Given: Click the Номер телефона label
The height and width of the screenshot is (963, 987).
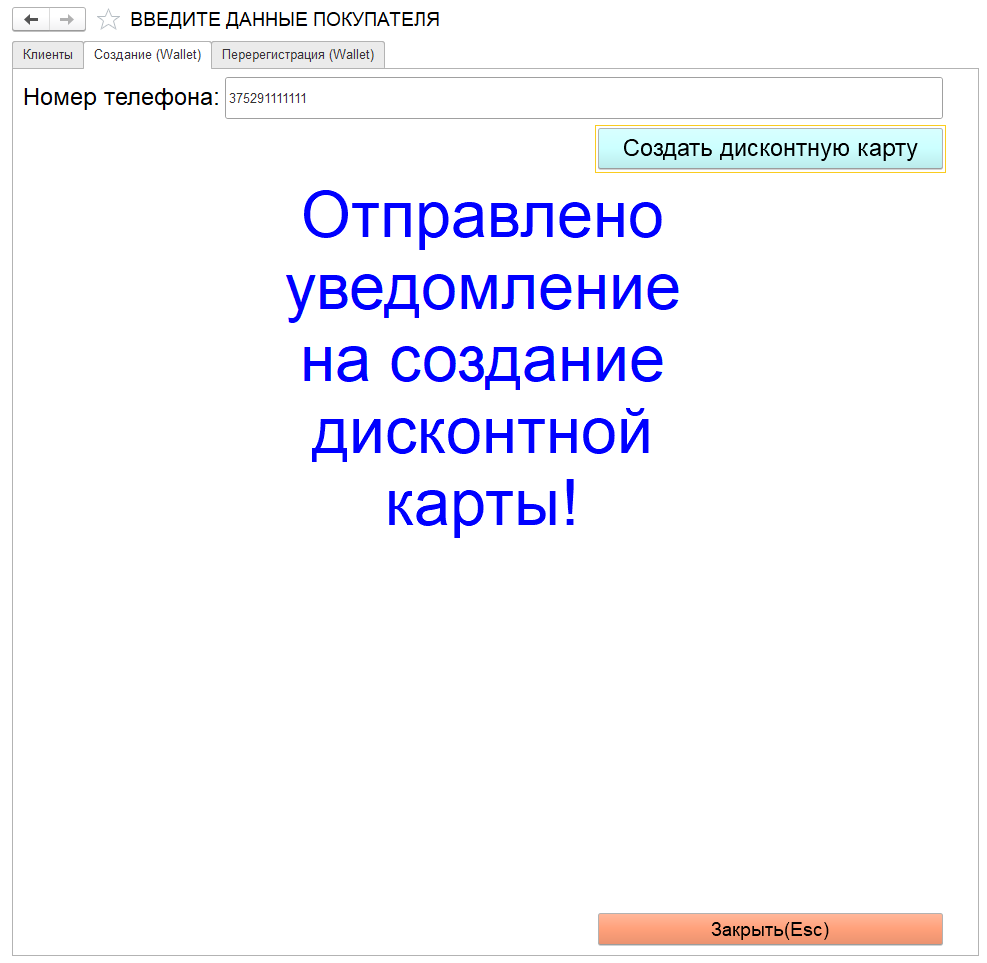Looking at the screenshot, I should point(120,98).
